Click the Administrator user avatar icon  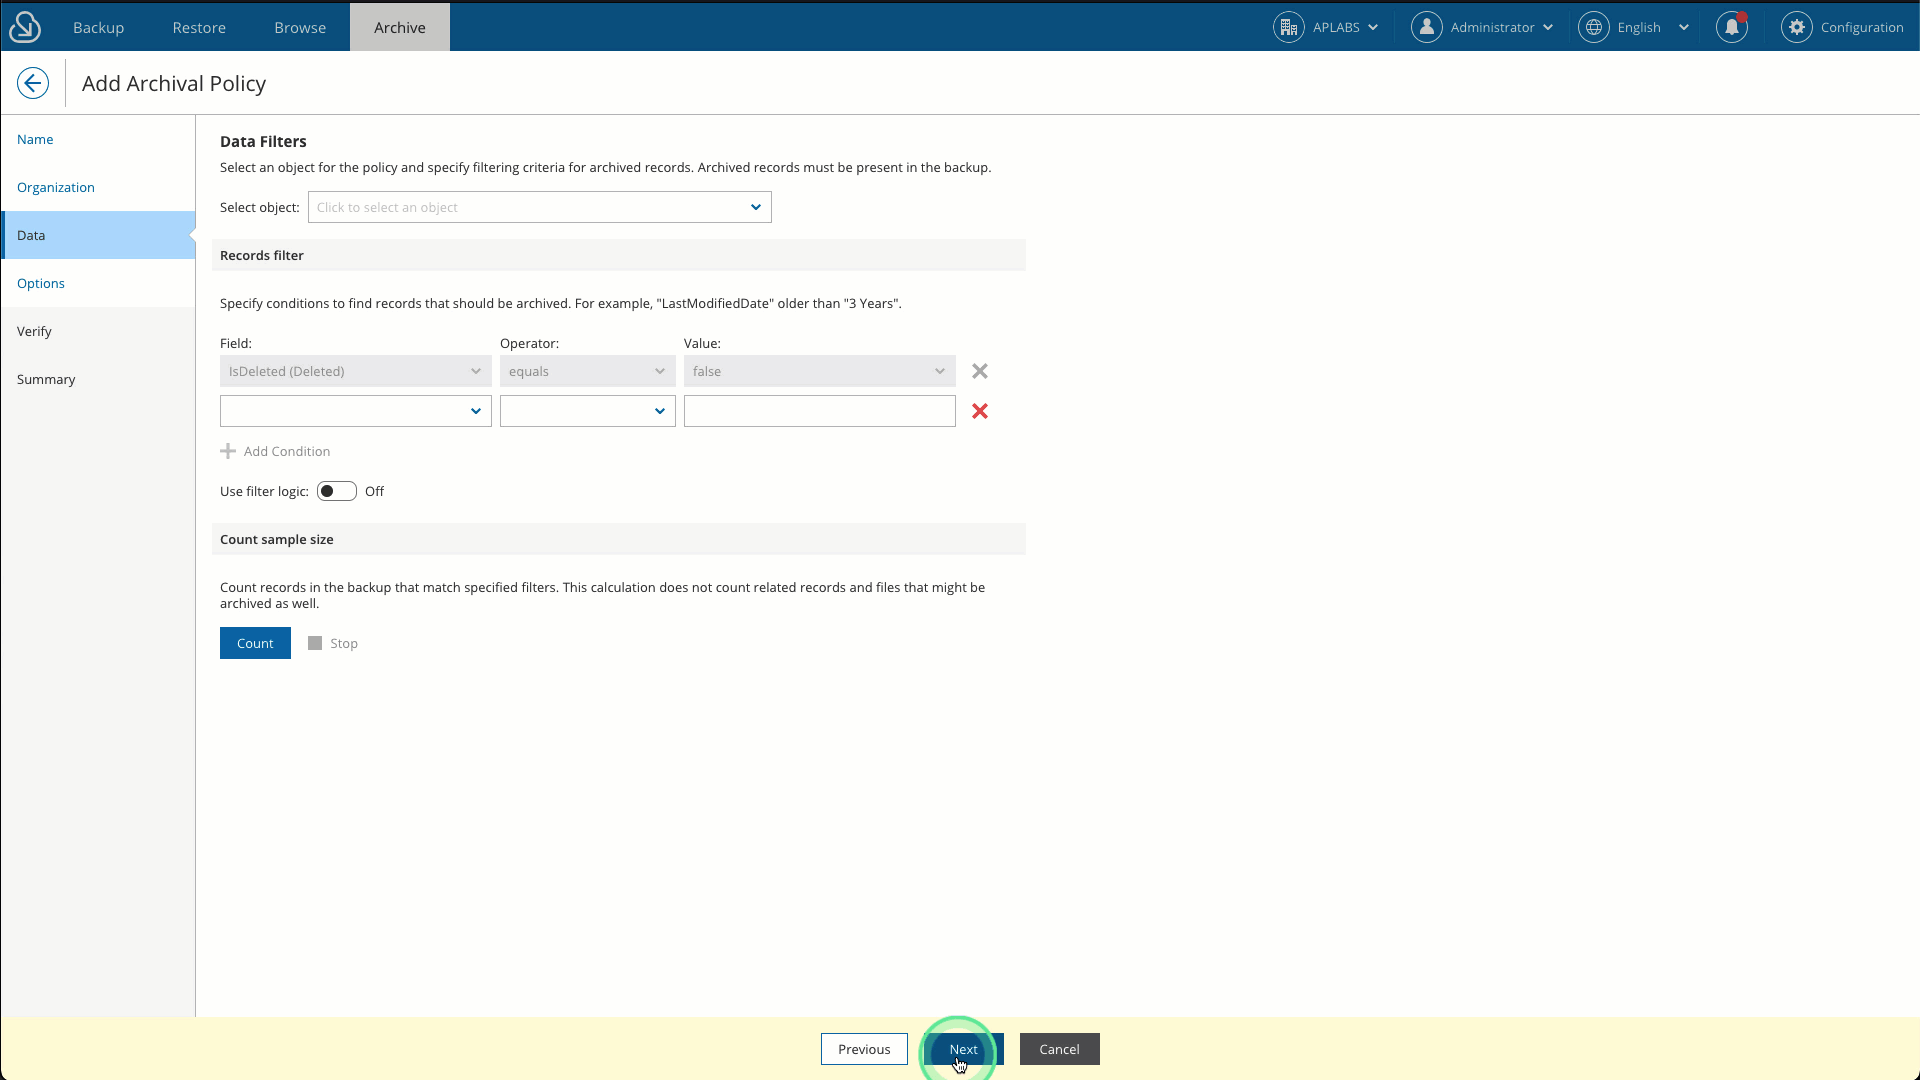[x=1427, y=27]
